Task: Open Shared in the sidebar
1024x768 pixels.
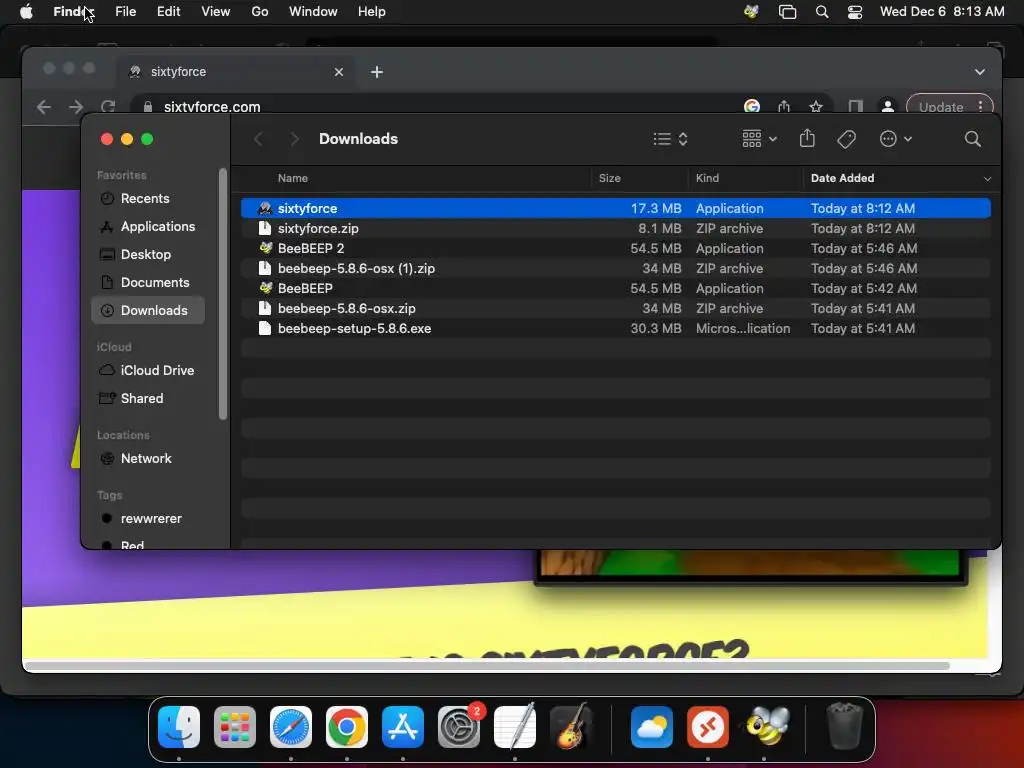Action: tap(148, 398)
